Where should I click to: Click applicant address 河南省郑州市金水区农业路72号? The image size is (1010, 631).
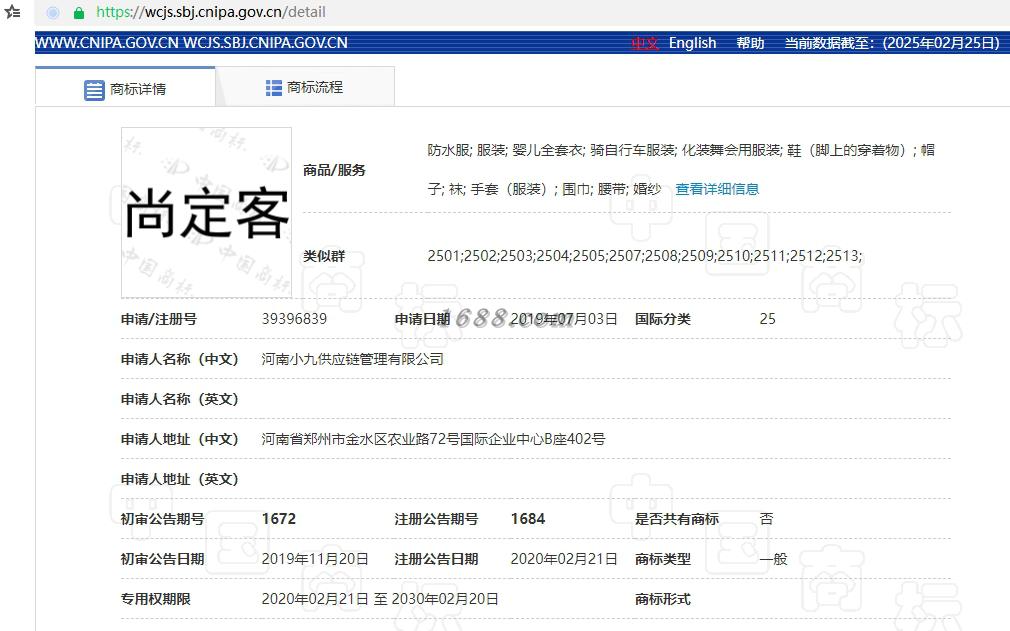[x=361, y=439]
